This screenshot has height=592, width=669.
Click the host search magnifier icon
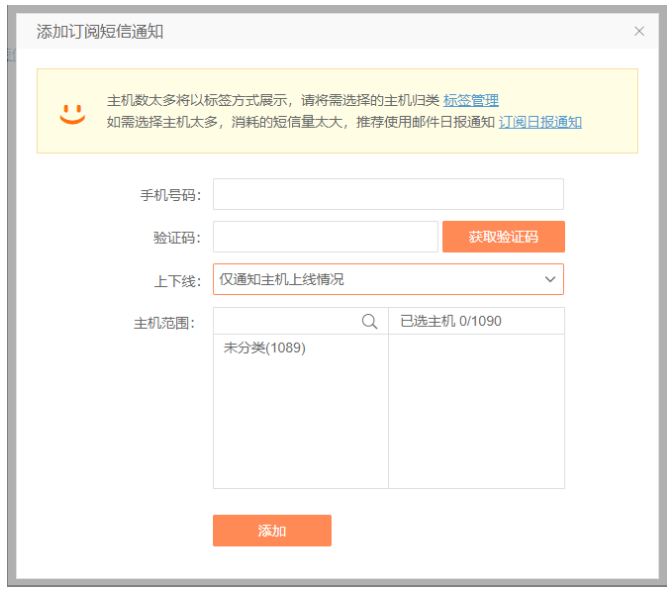tap(369, 321)
